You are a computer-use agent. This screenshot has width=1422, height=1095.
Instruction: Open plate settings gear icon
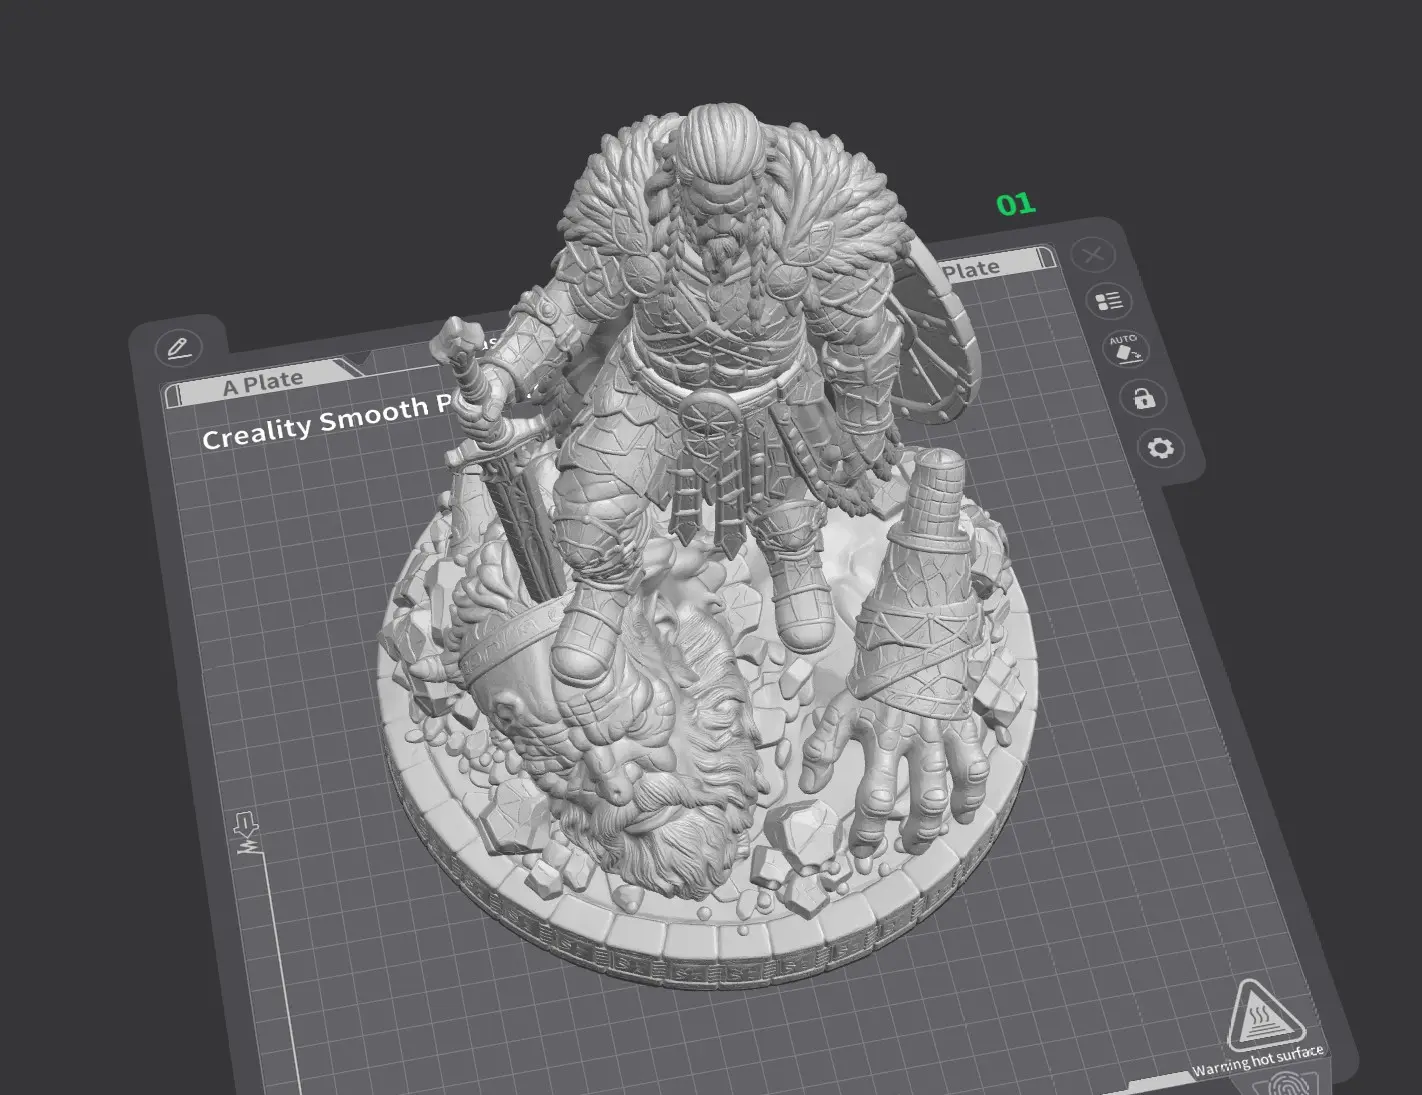(1160, 447)
